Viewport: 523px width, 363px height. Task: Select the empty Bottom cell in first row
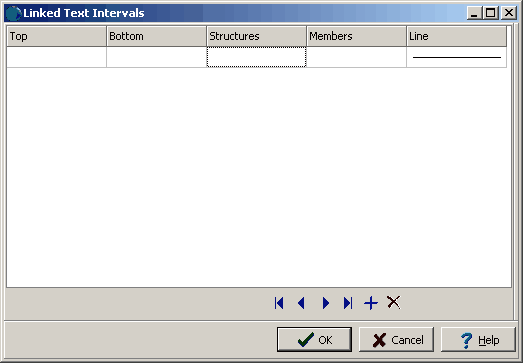coord(156,57)
